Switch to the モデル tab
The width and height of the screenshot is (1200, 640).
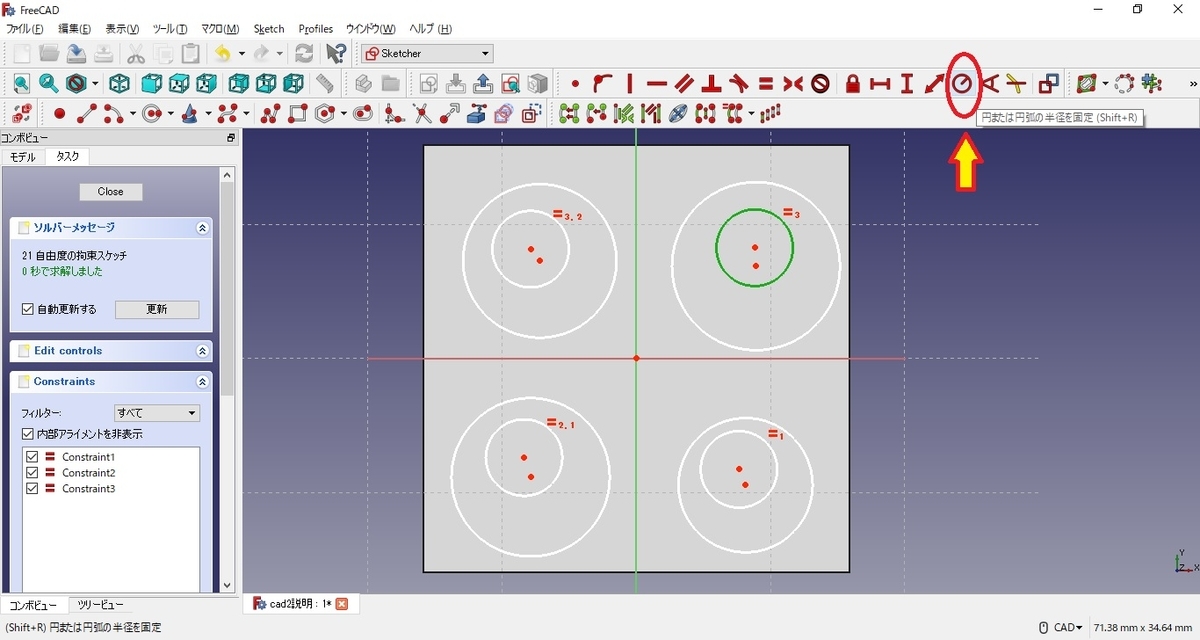[x=22, y=157]
